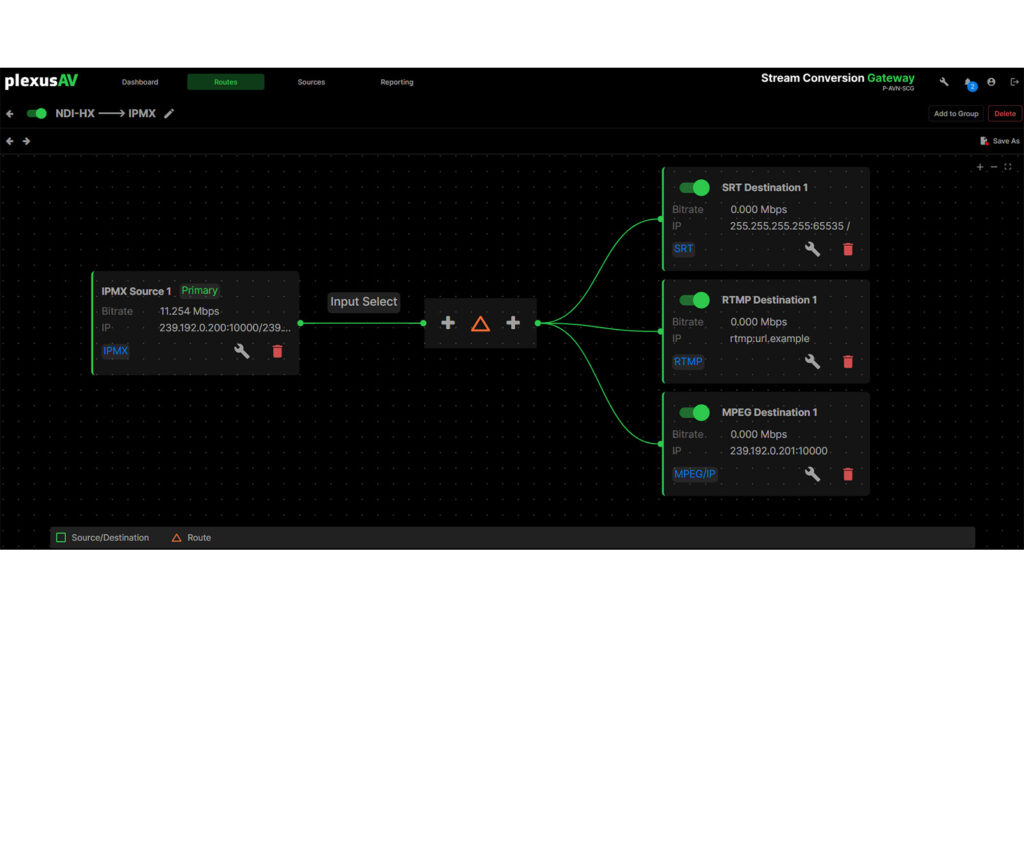Click the orange route triangle node

pos(480,323)
